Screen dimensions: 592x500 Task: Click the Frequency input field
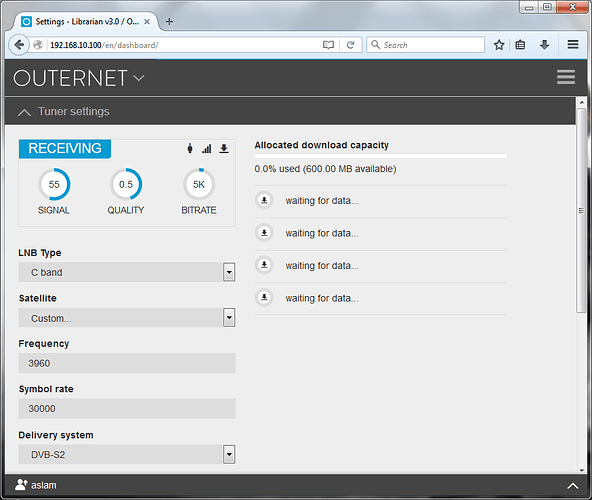tap(127, 363)
